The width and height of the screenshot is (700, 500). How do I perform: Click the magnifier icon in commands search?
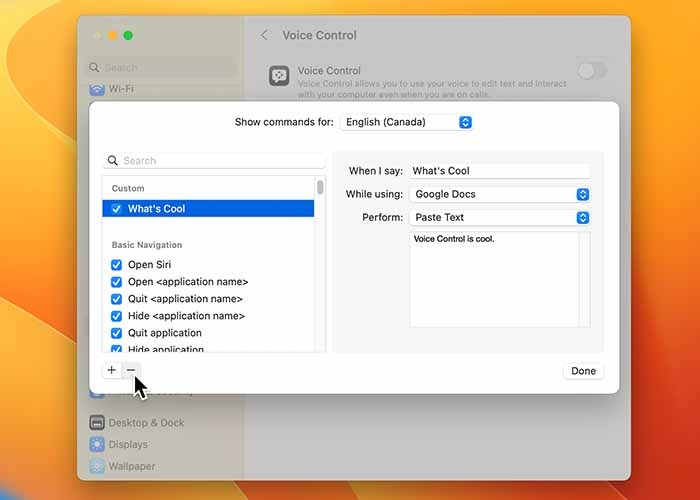coord(112,161)
